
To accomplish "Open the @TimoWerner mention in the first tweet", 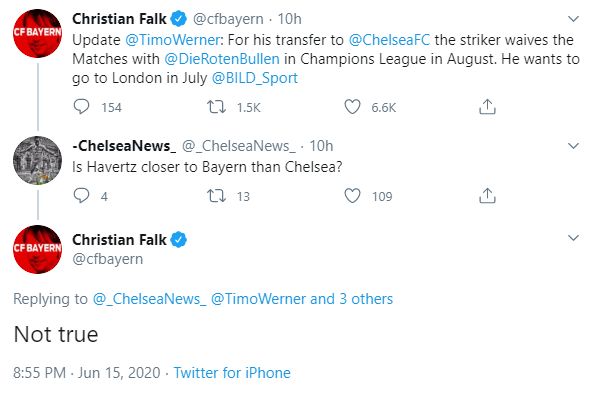I will tap(172, 40).
